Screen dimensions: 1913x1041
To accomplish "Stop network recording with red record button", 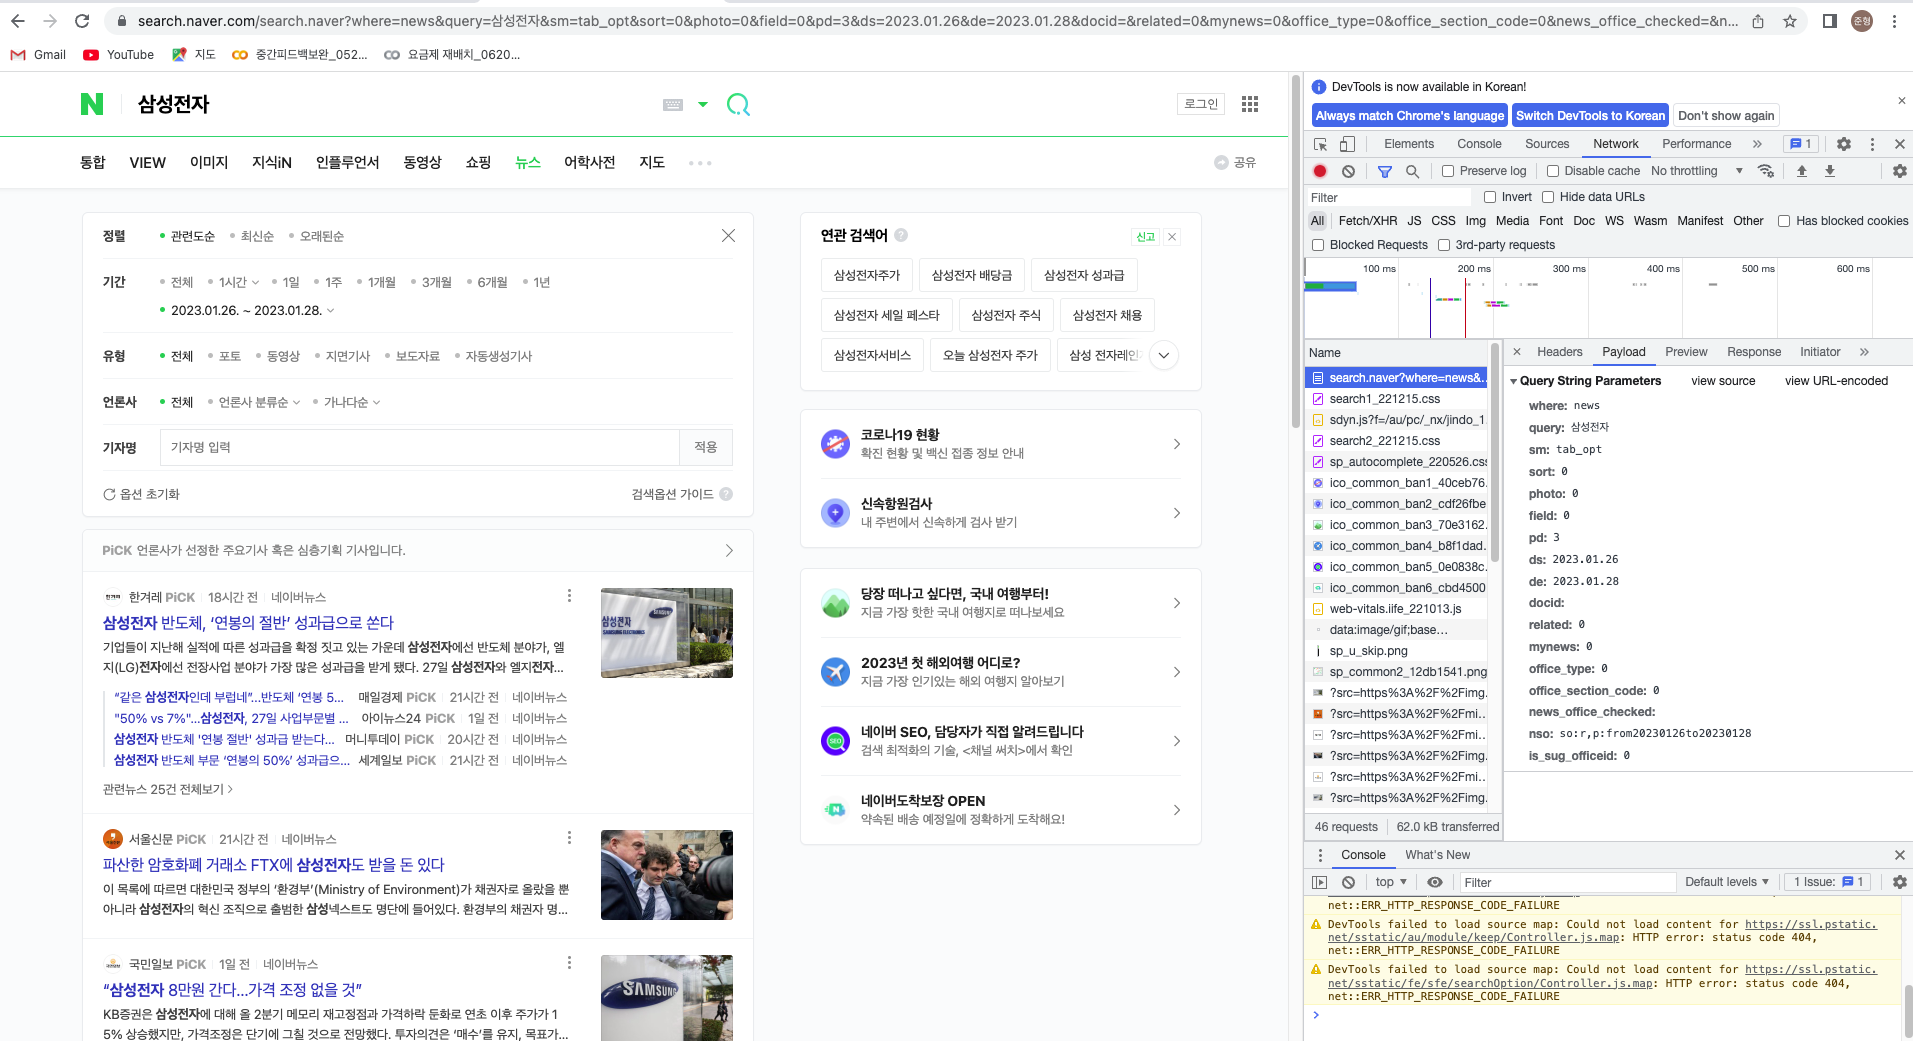I will [1320, 171].
